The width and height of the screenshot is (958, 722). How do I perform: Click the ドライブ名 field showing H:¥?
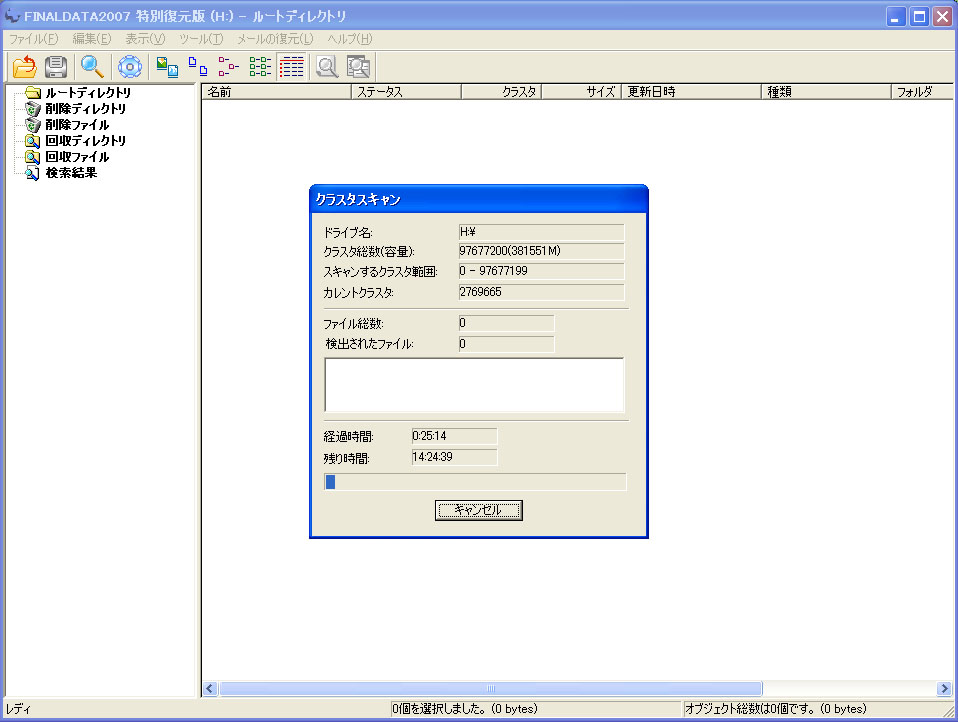[x=541, y=232]
